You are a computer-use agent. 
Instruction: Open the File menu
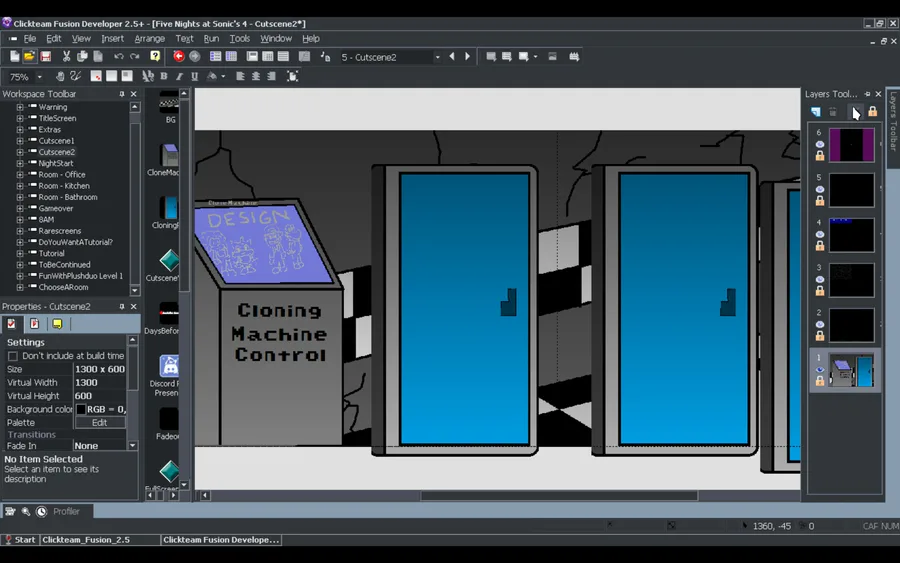(29, 38)
